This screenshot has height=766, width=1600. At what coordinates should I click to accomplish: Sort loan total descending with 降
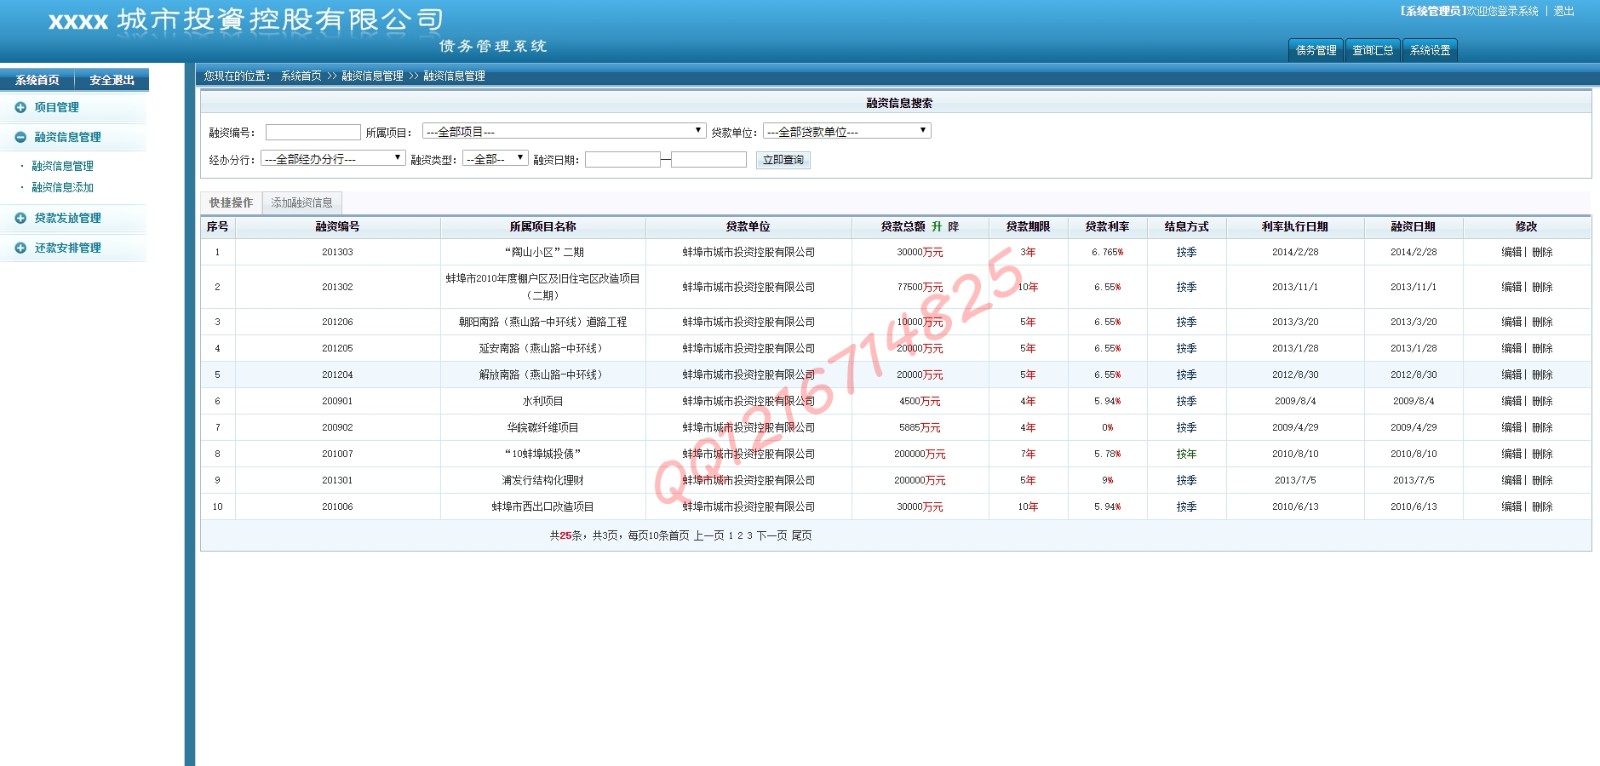pos(953,227)
